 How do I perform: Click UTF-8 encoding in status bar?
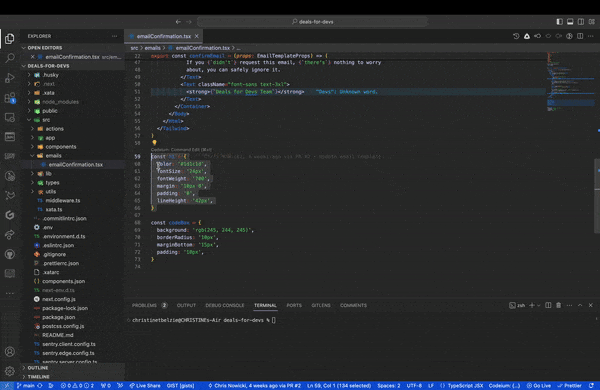[x=414, y=385]
